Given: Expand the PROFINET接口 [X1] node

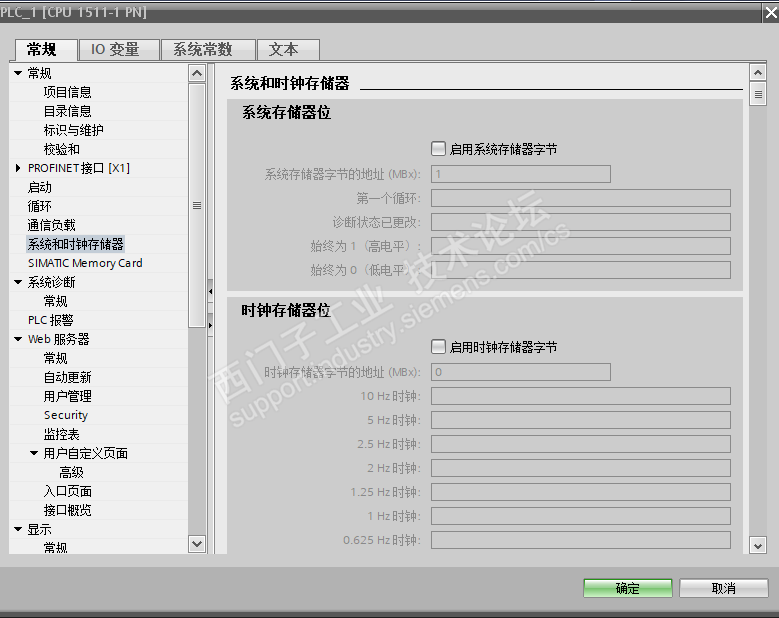Looking at the screenshot, I should coord(18,168).
